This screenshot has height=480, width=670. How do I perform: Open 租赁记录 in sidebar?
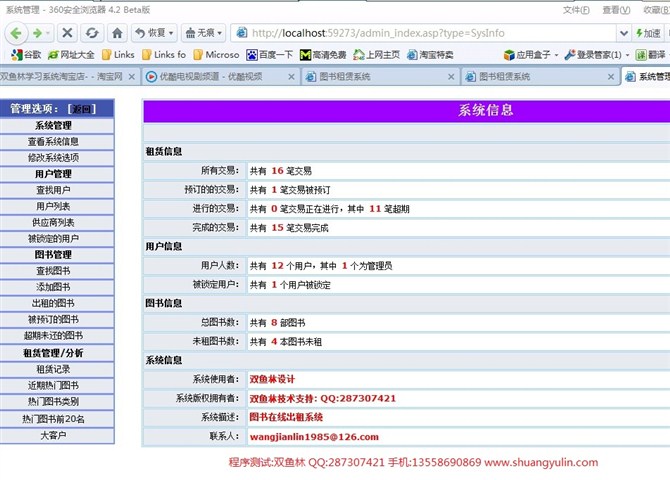click(53, 369)
